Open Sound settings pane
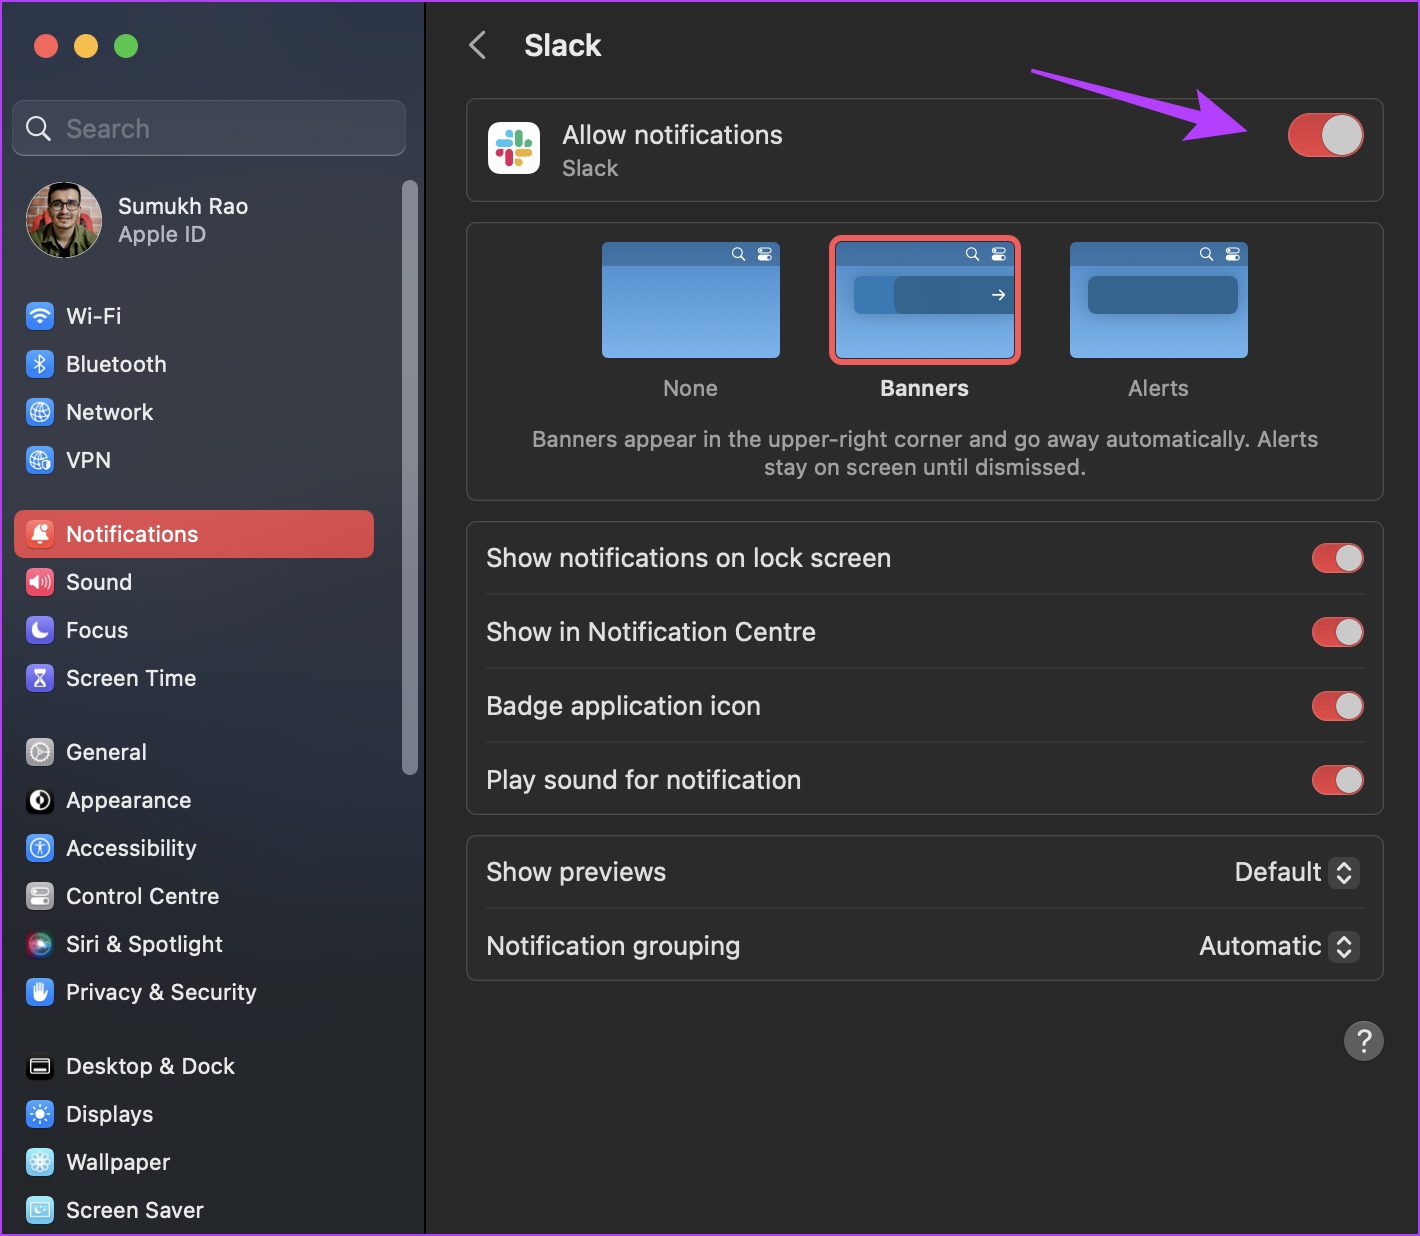This screenshot has width=1420, height=1236. (194, 582)
